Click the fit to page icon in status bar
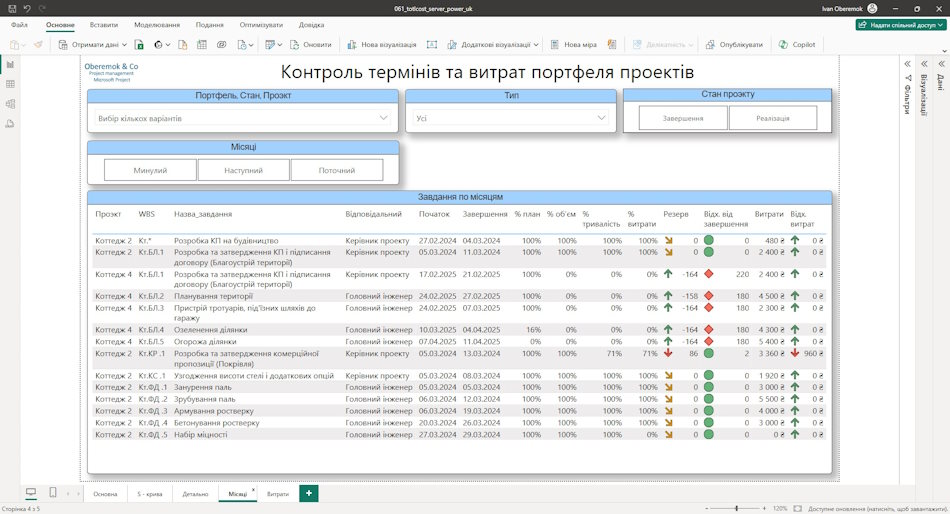The width and height of the screenshot is (950, 514). pos(797,509)
